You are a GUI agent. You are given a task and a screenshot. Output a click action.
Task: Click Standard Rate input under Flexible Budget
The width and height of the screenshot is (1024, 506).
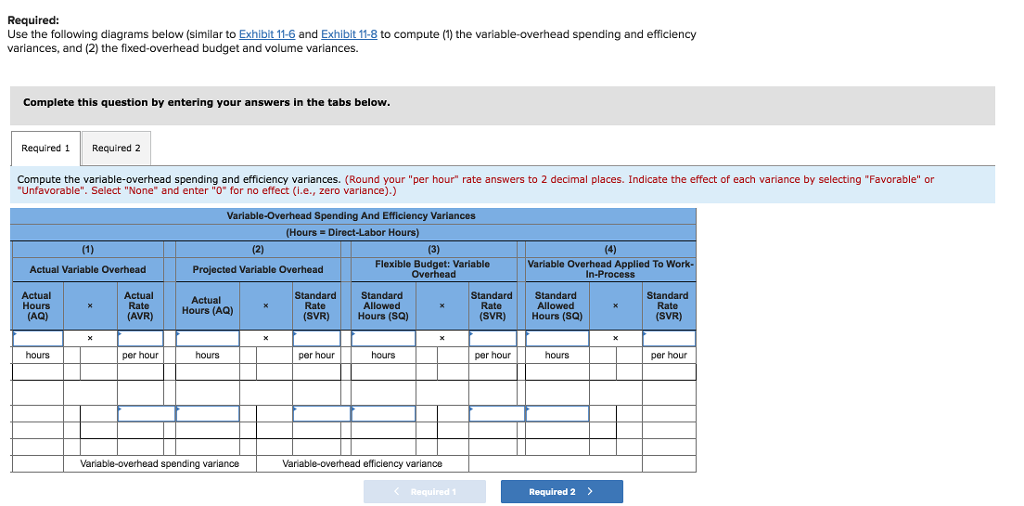click(493, 338)
